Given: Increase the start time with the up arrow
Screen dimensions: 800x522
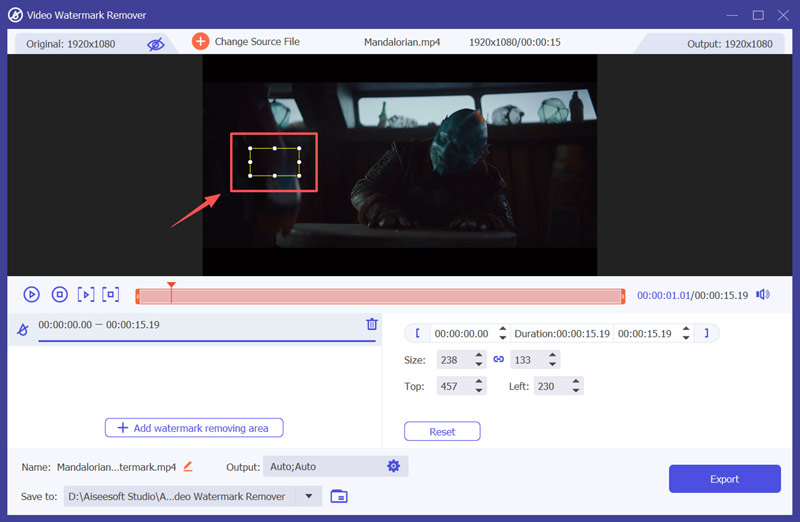Looking at the screenshot, I should coord(503,329).
